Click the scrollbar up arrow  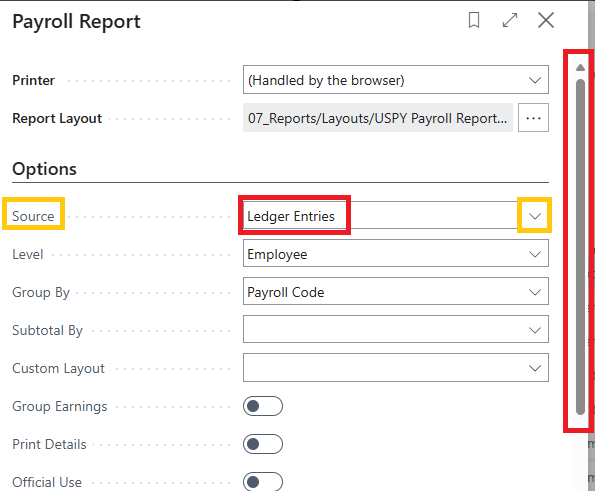(x=580, y=68)
